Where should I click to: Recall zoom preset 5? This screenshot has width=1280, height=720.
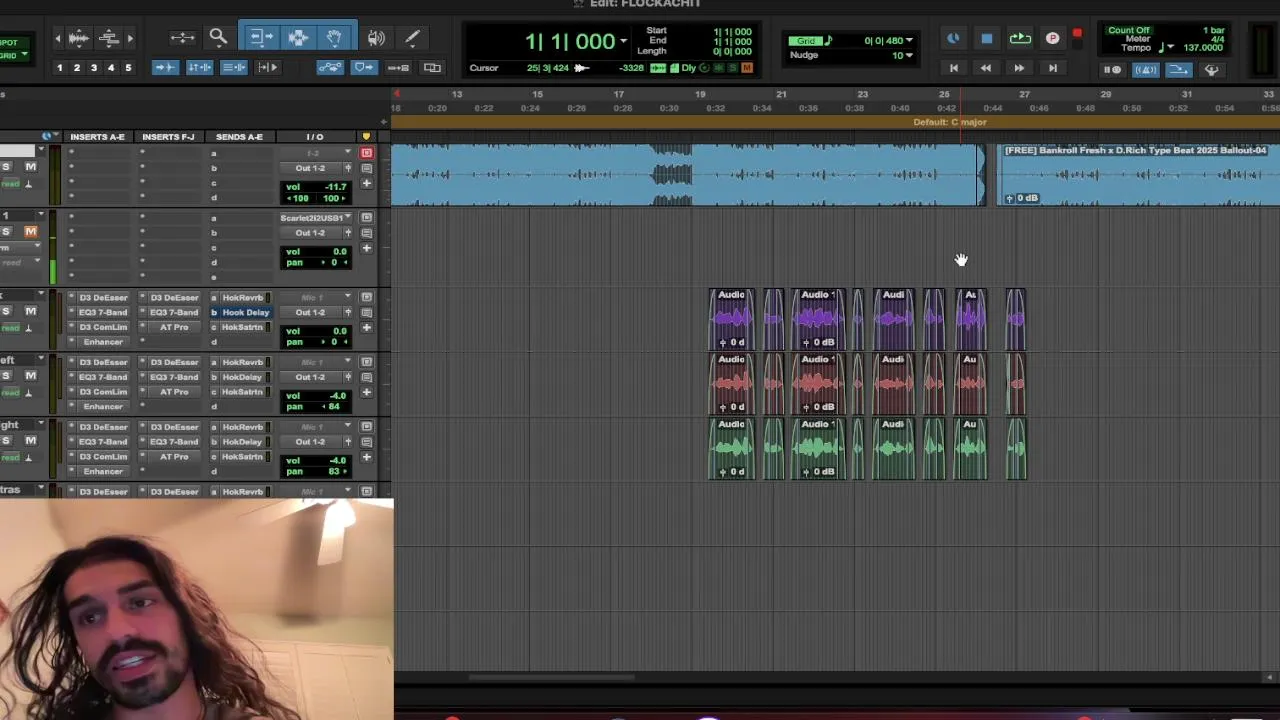(x=127, y=68)
